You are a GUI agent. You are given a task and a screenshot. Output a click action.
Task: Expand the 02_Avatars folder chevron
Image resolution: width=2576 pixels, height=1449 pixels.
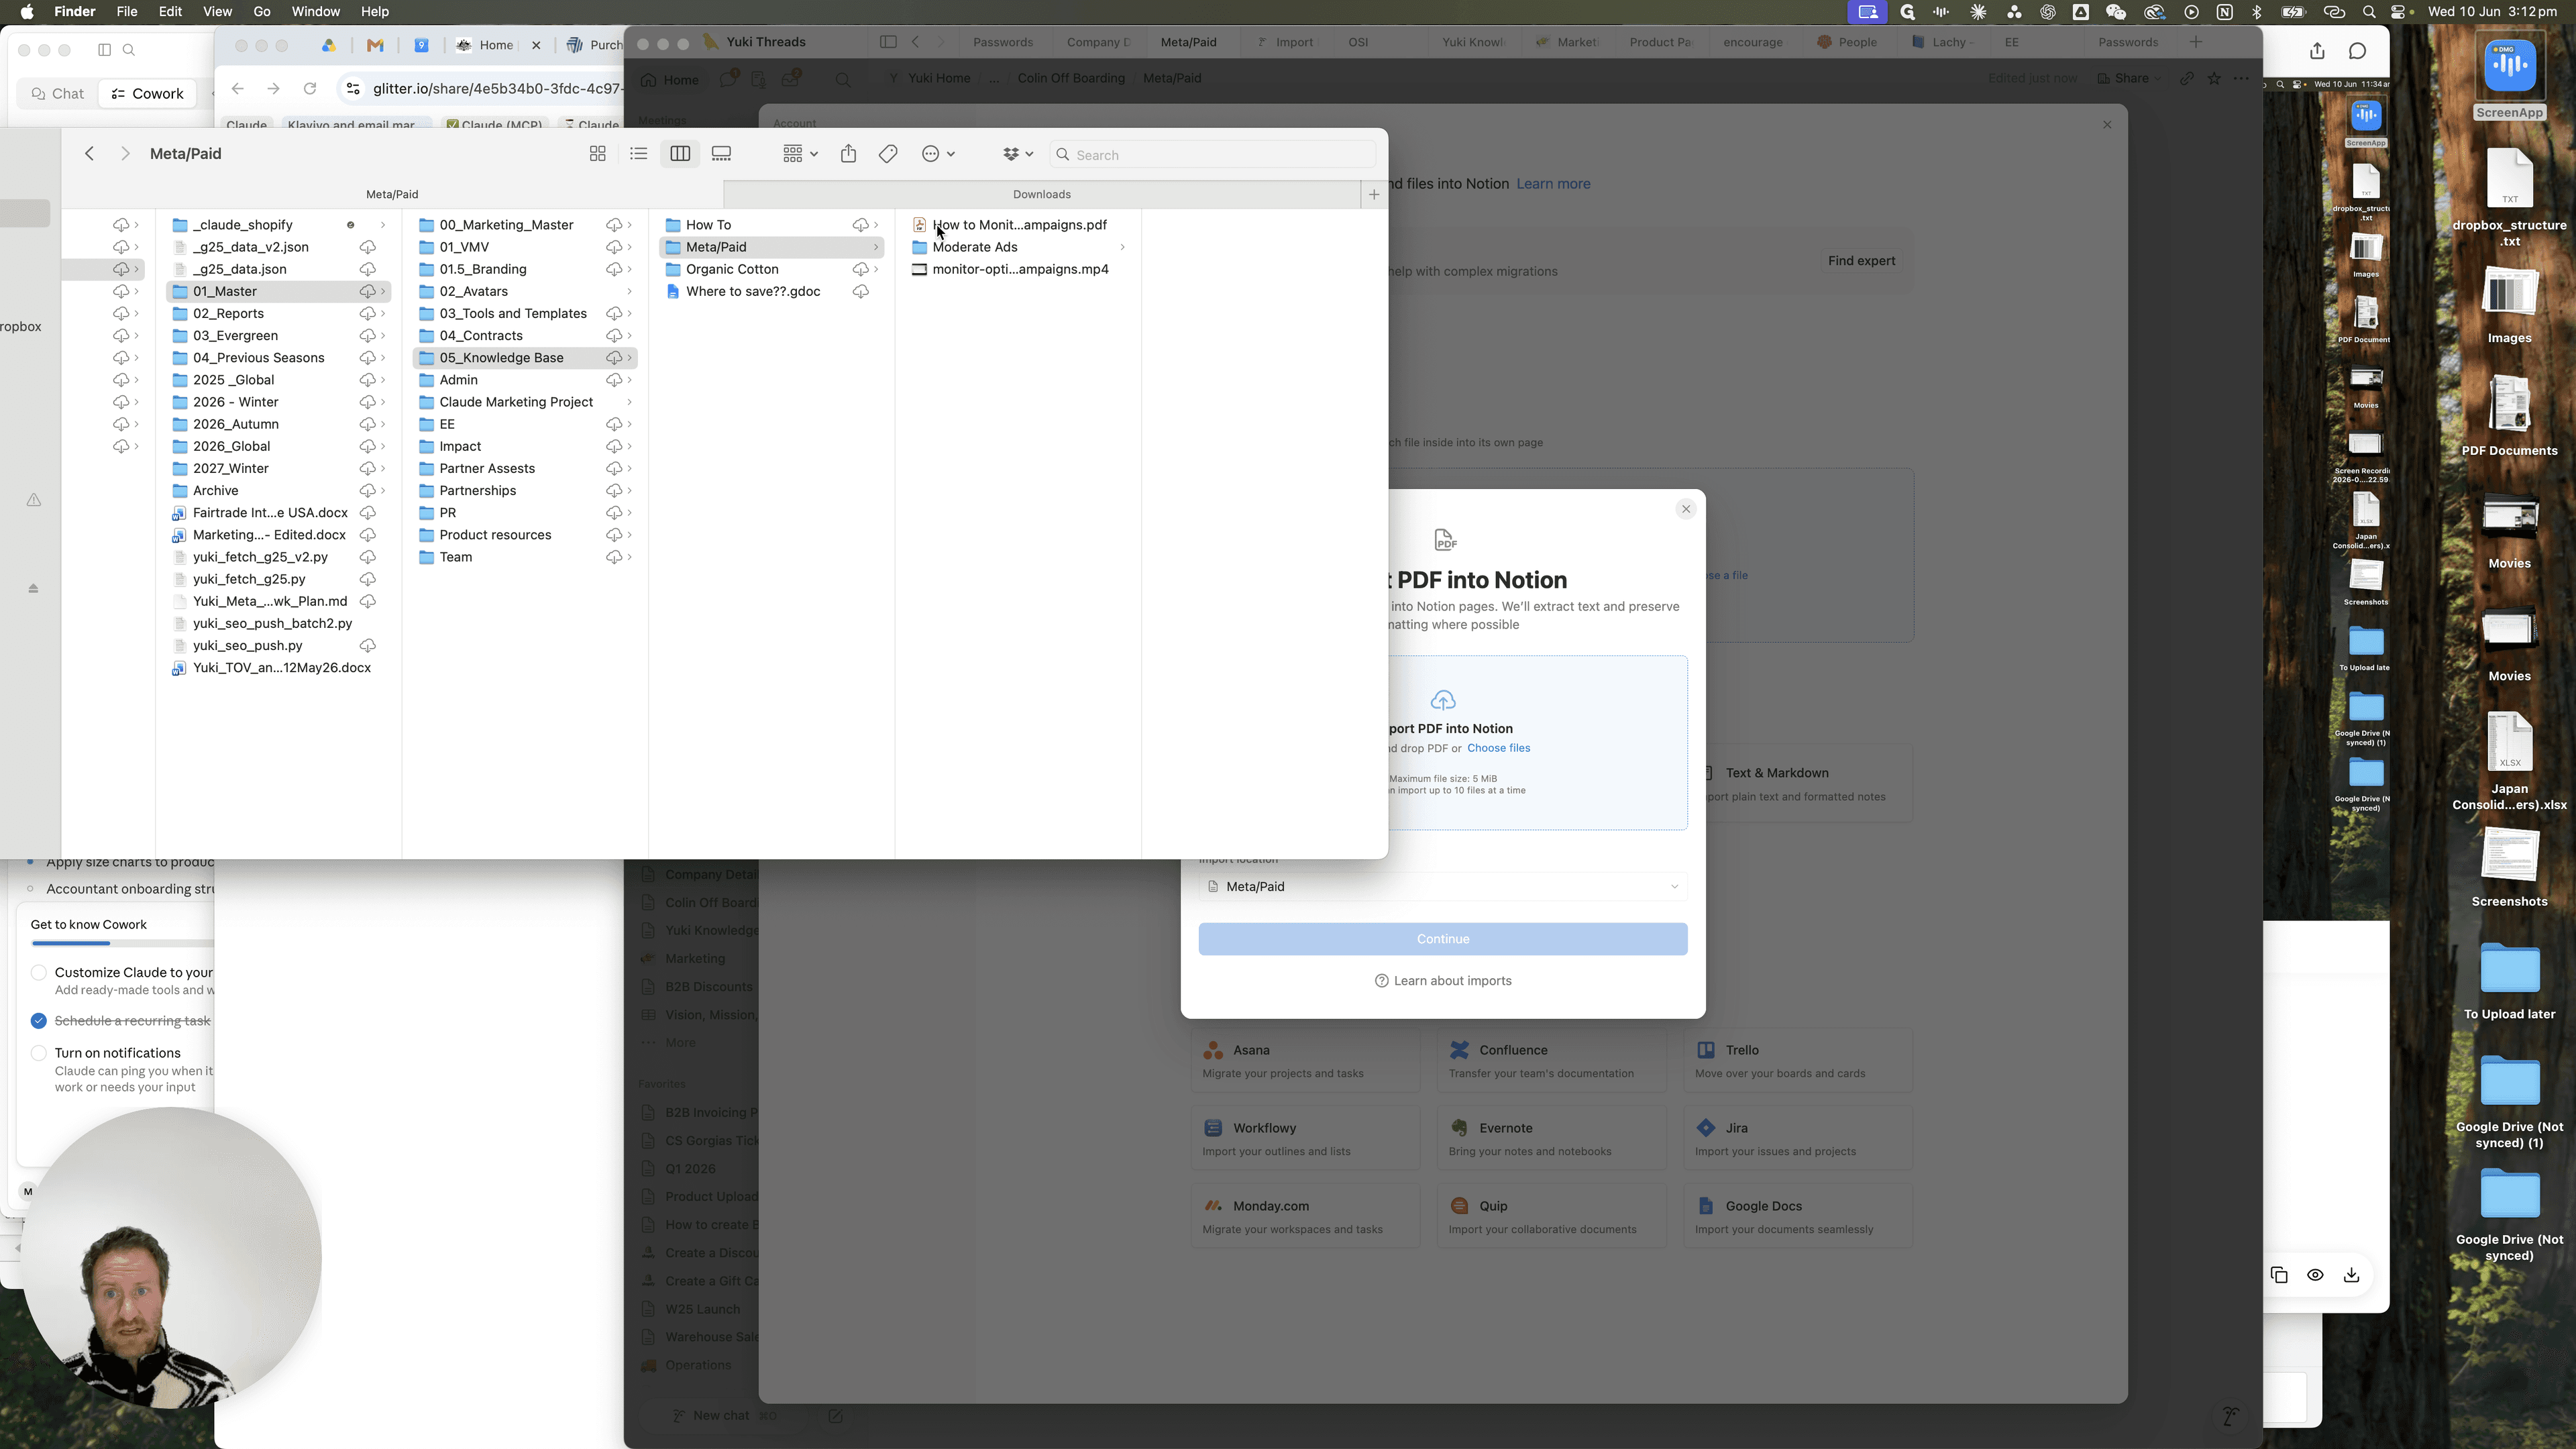coord(629,291)
